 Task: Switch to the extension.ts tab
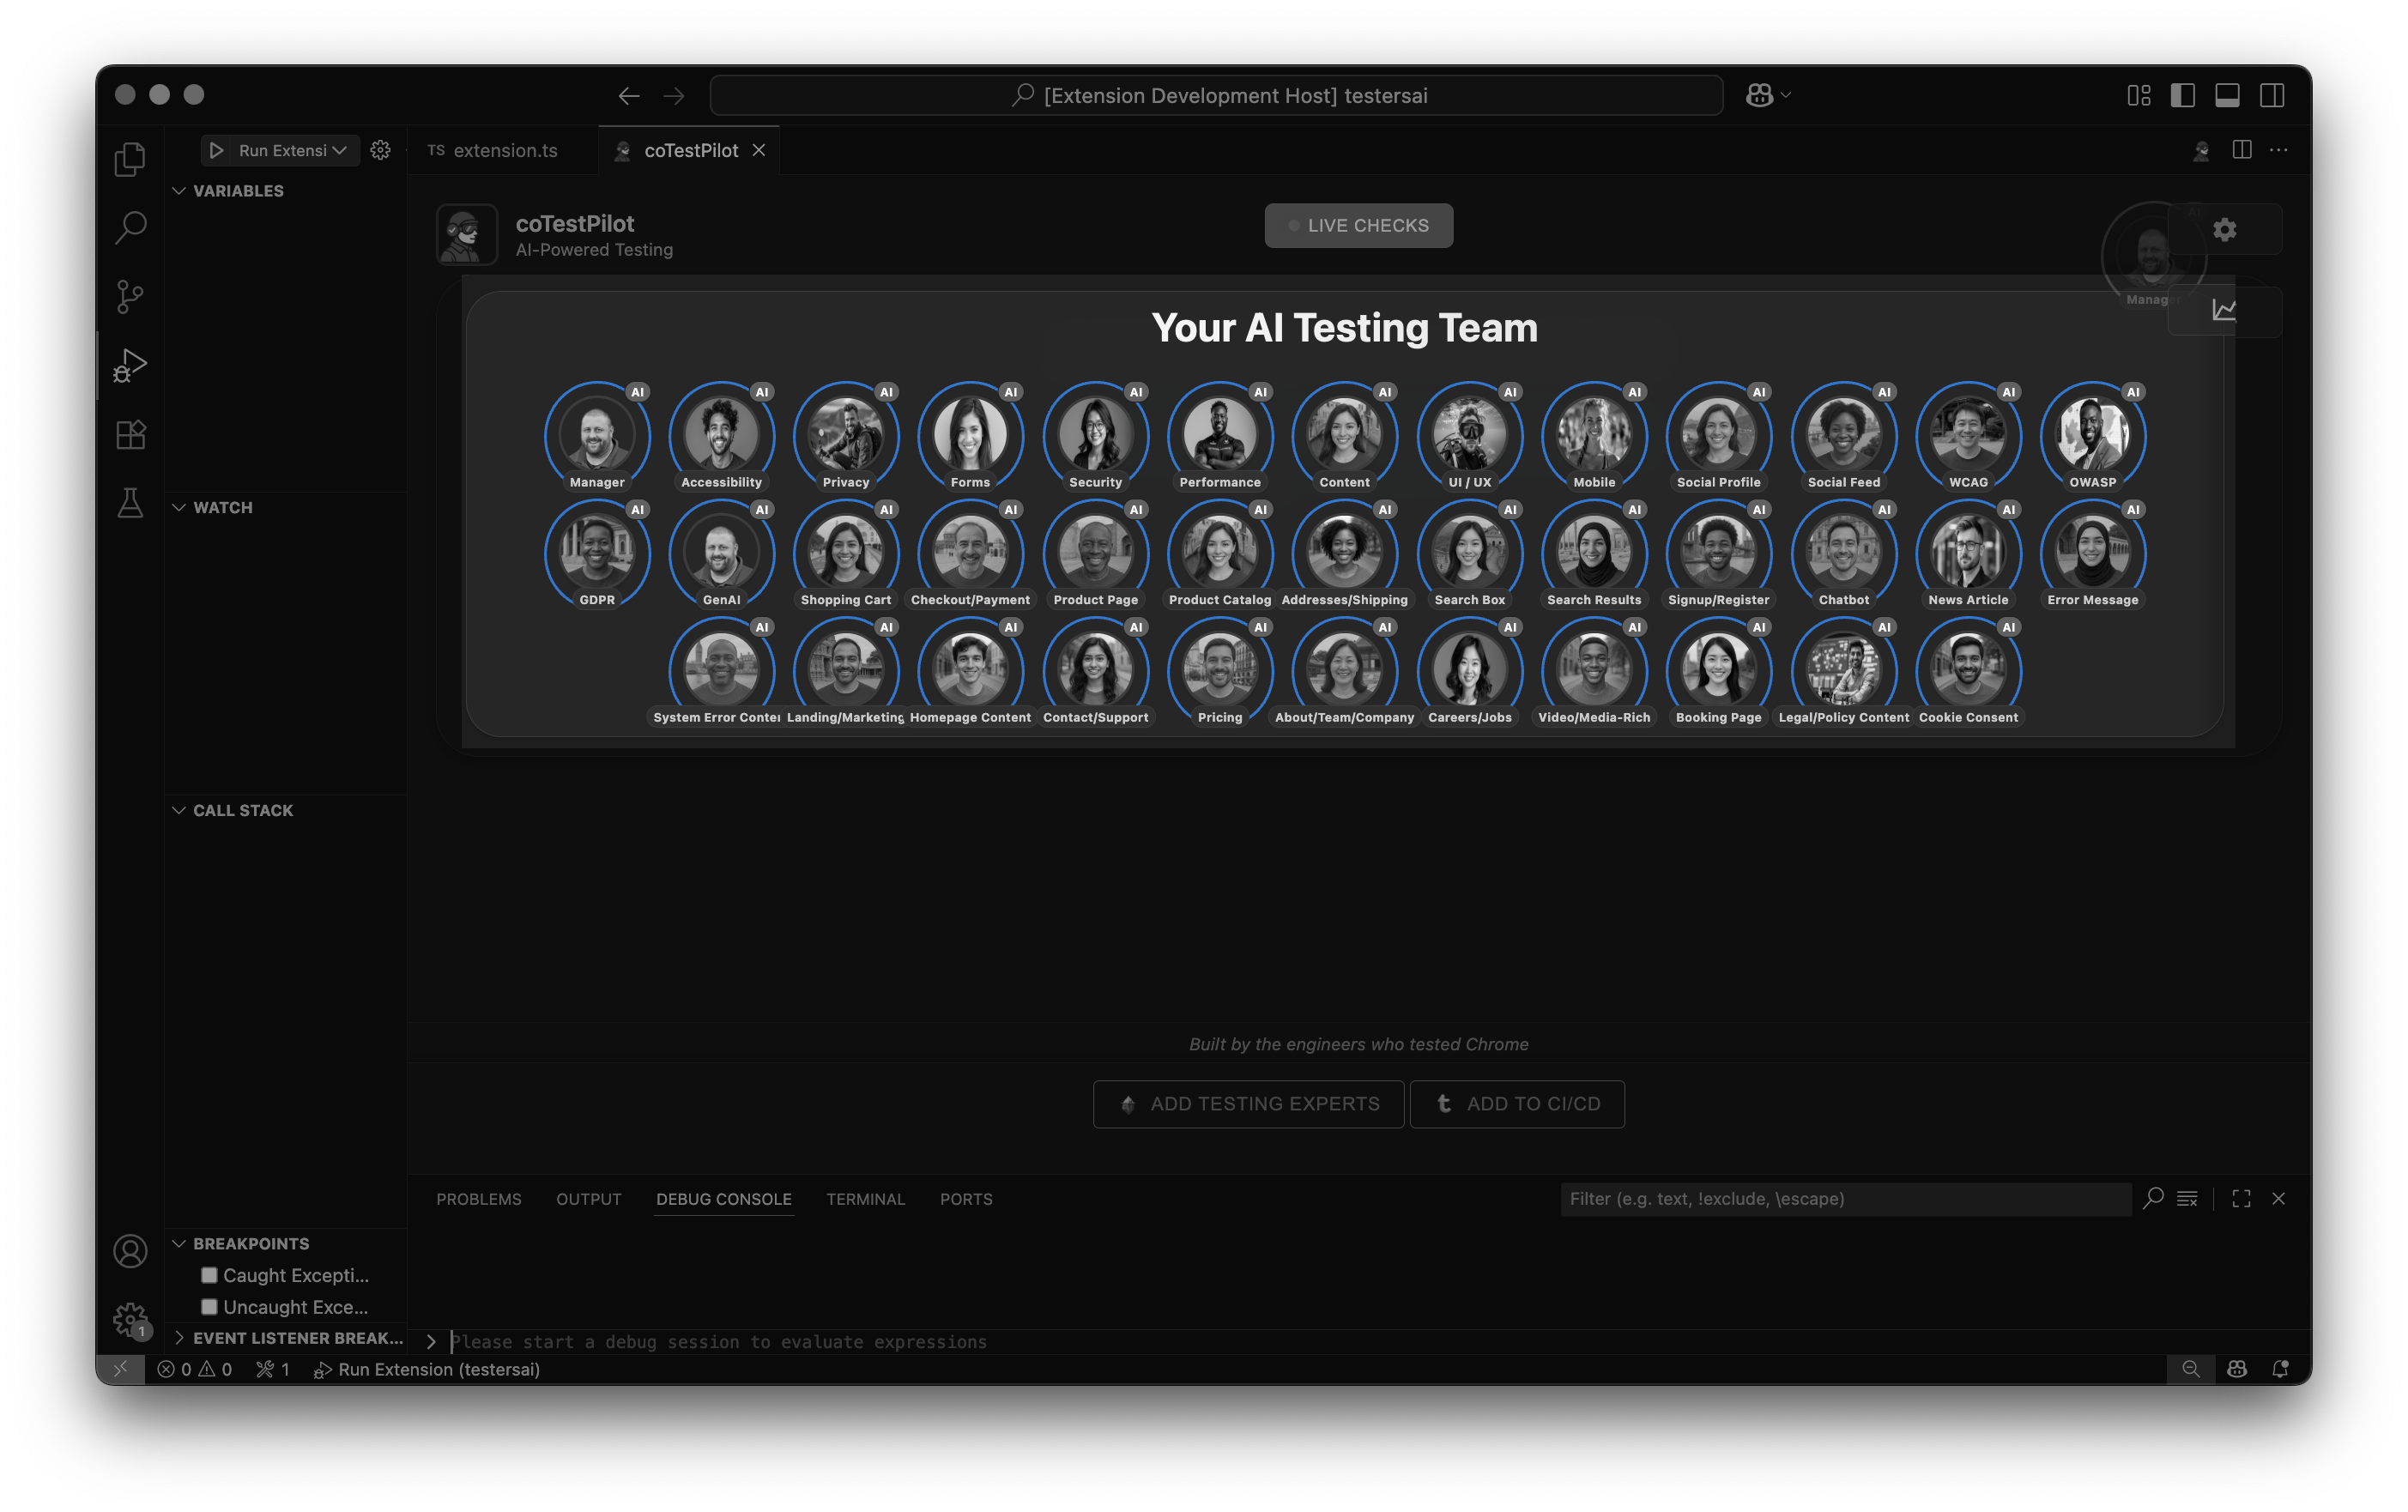click(504, 150)
